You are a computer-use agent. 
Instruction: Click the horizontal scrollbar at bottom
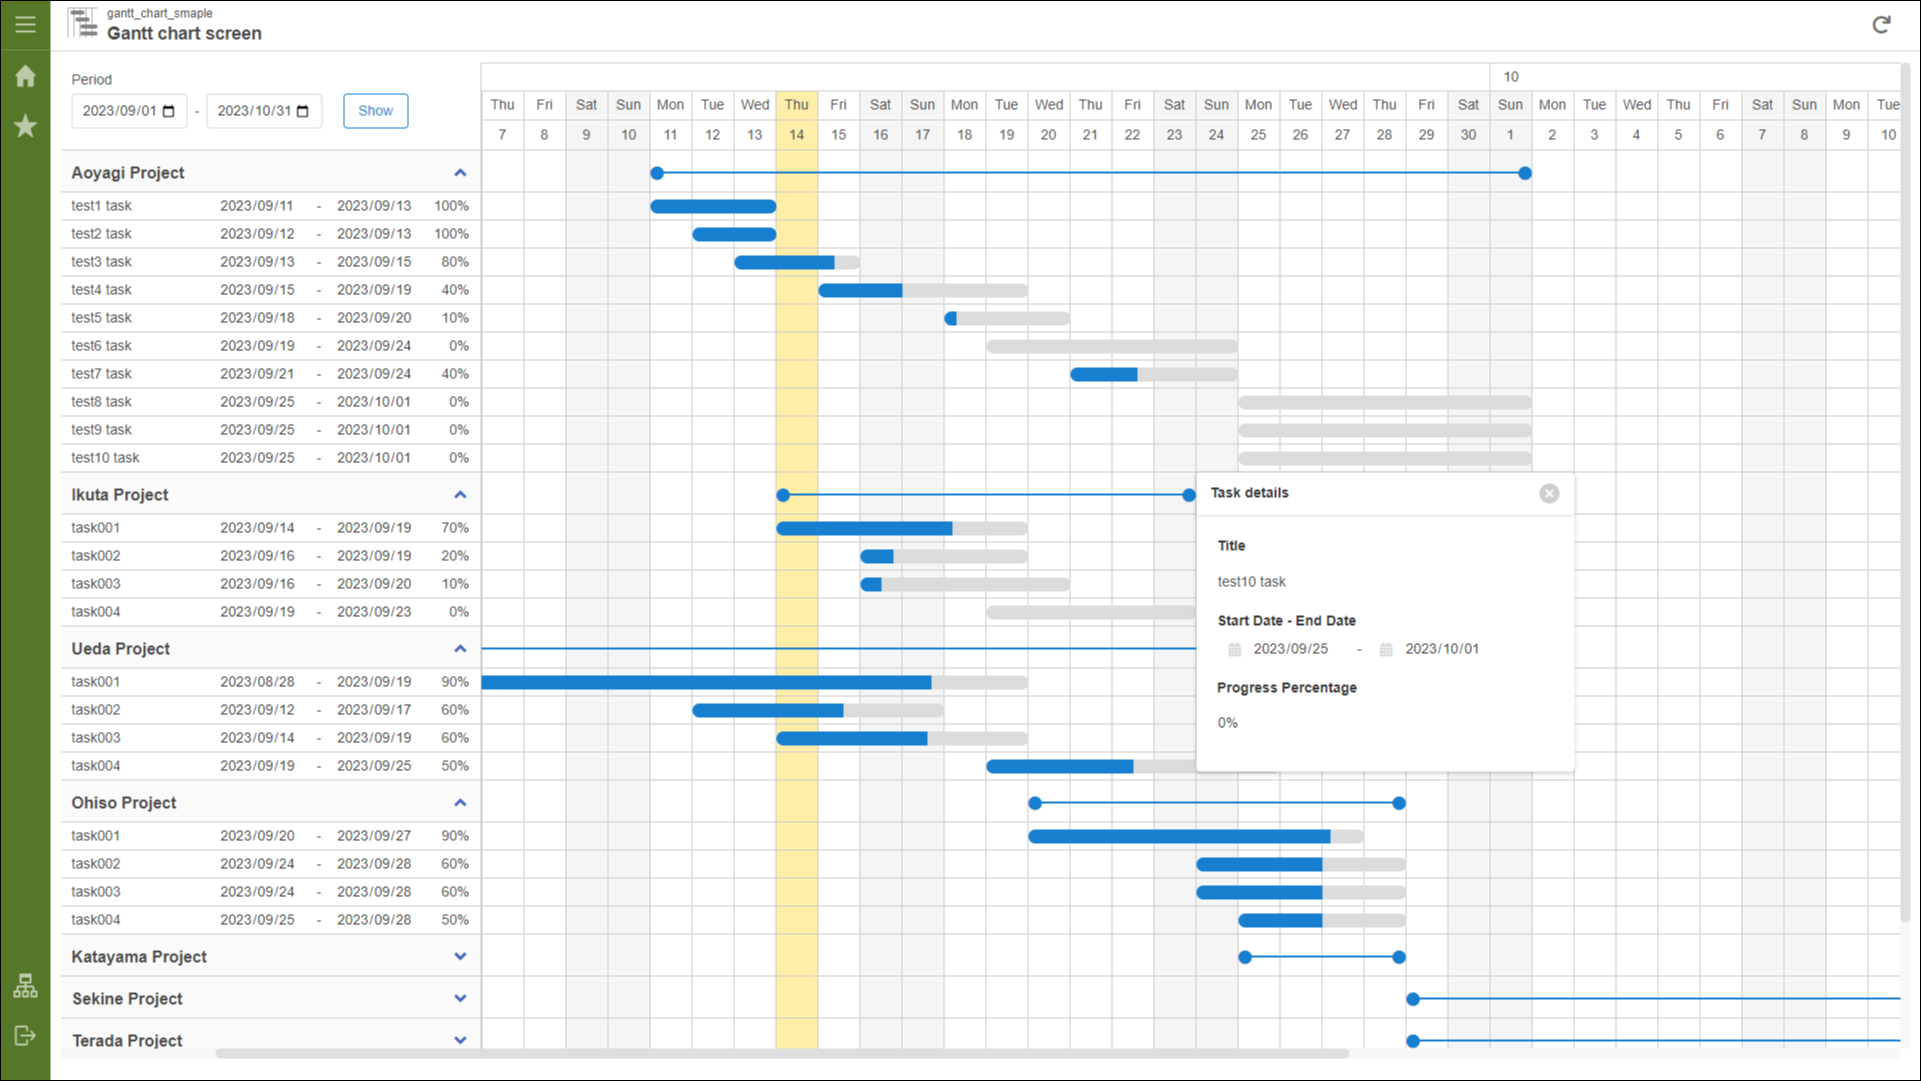click(780, 1053)
